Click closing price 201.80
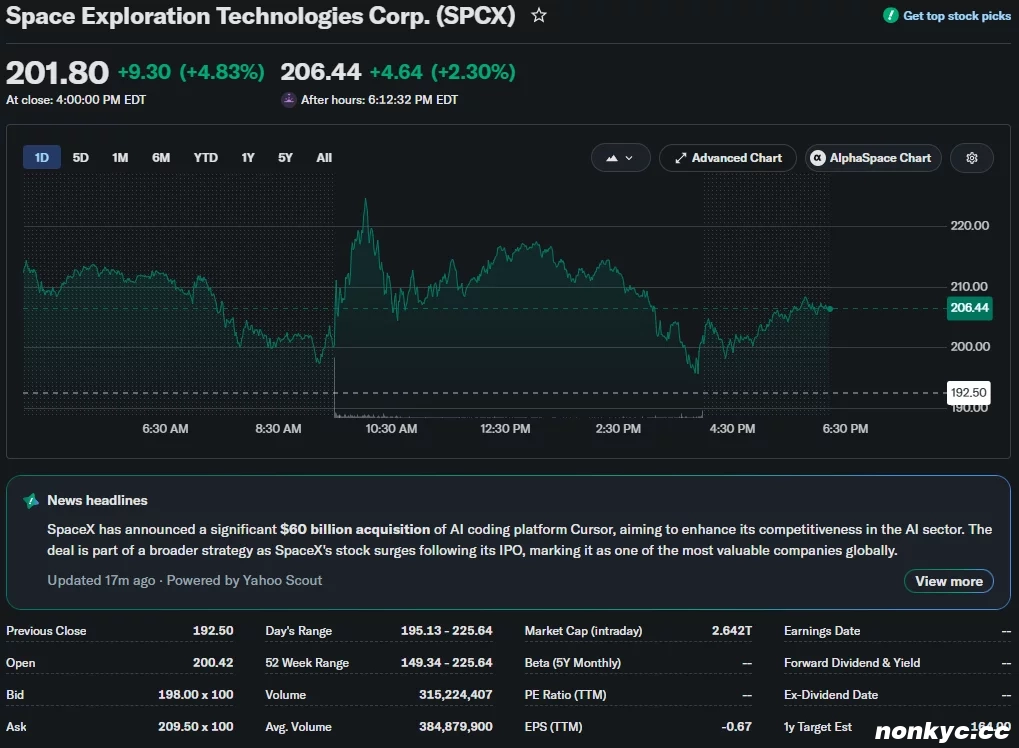1019x748 pixels. (57, 72)
